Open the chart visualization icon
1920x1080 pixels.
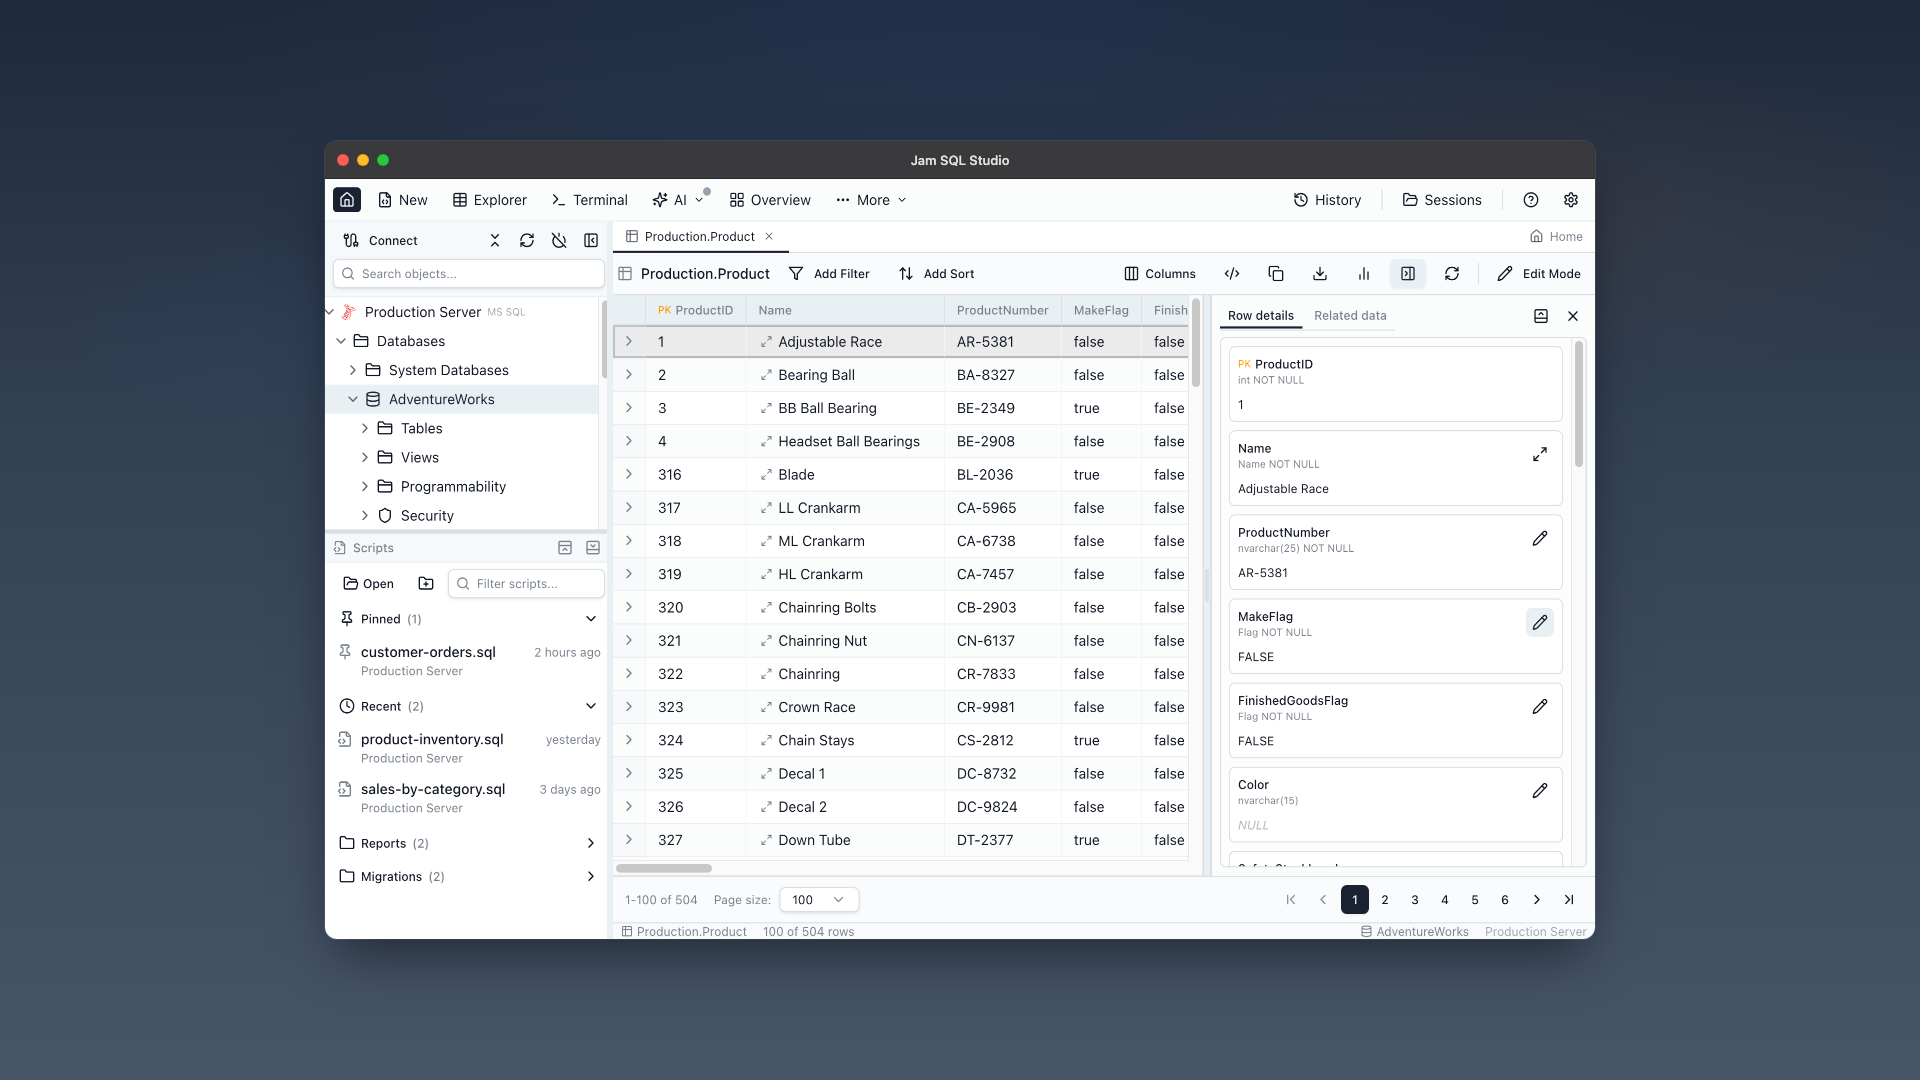coord(1364,273)
